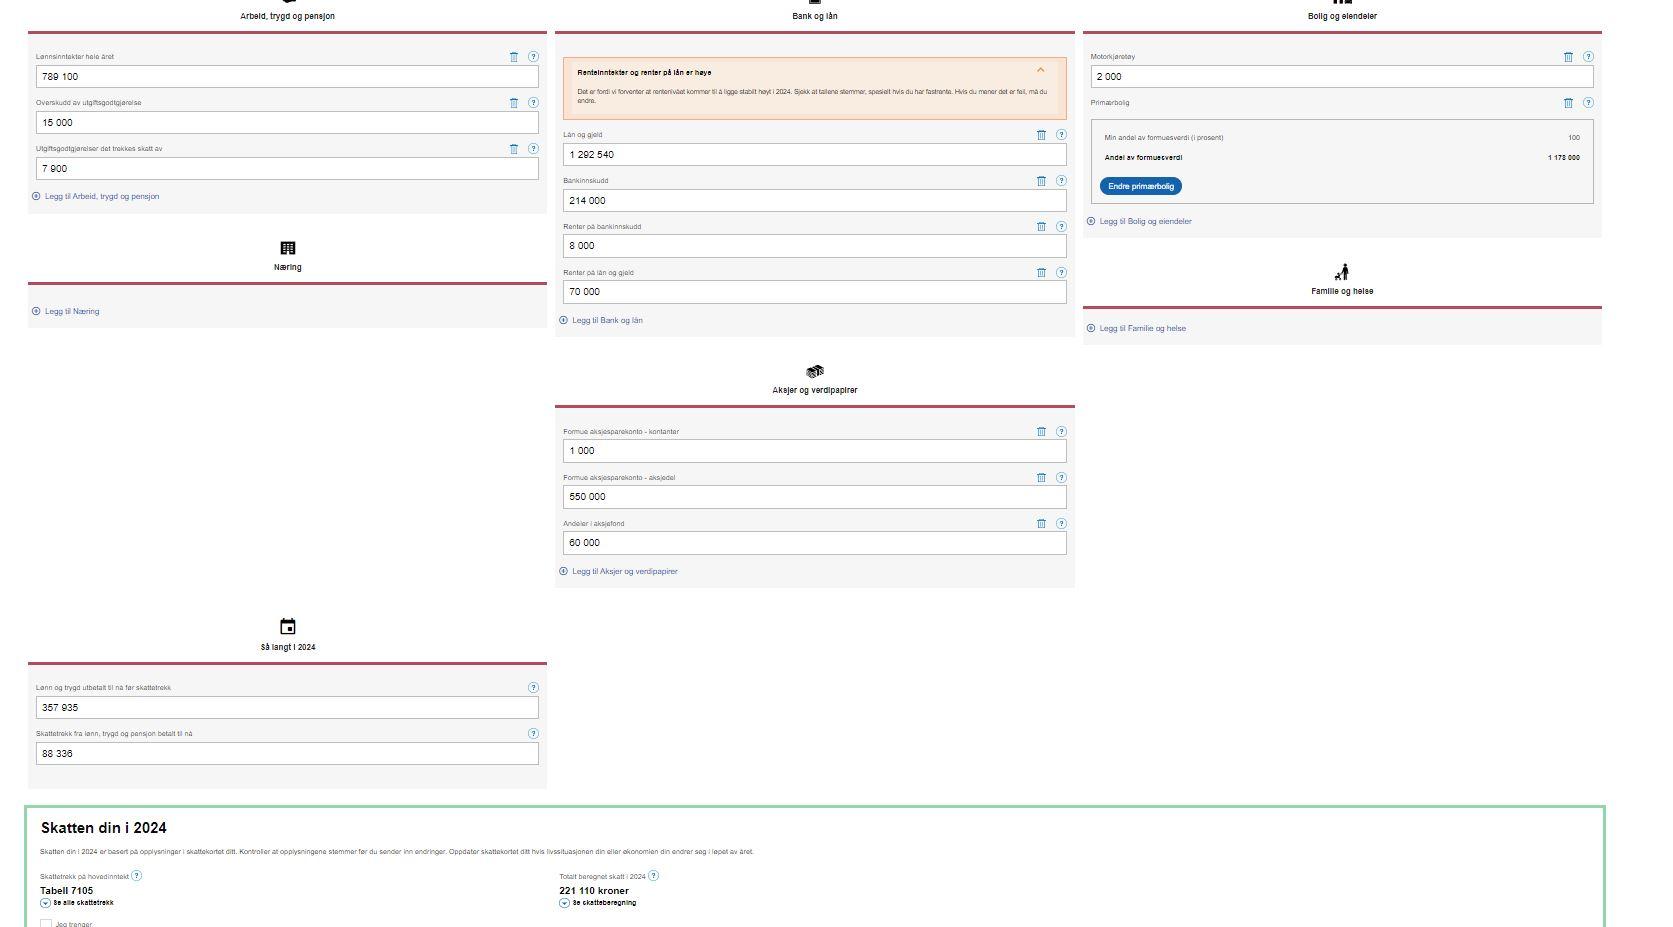Help for Renter på bankinnskudd
Image resolution: width=1673 pixels, height=927 pixels.
pos(1061,227)
